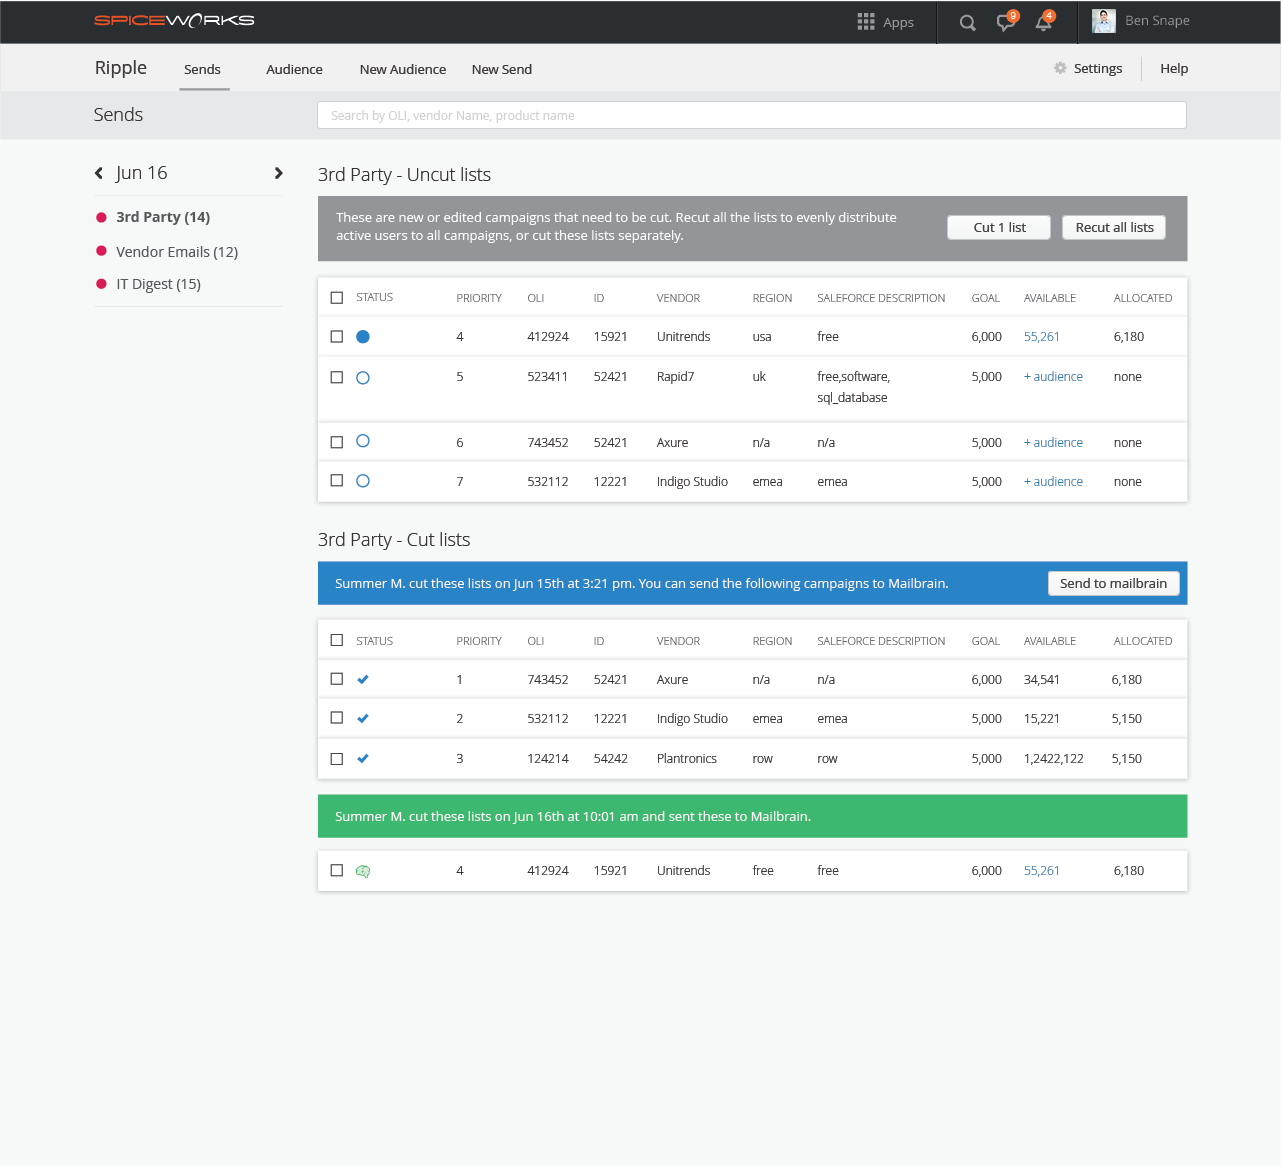Viewport: 1281px width, 1167px height.
Task: Check the Plantronics row checkbox
Action: click(x=337, y=759)
